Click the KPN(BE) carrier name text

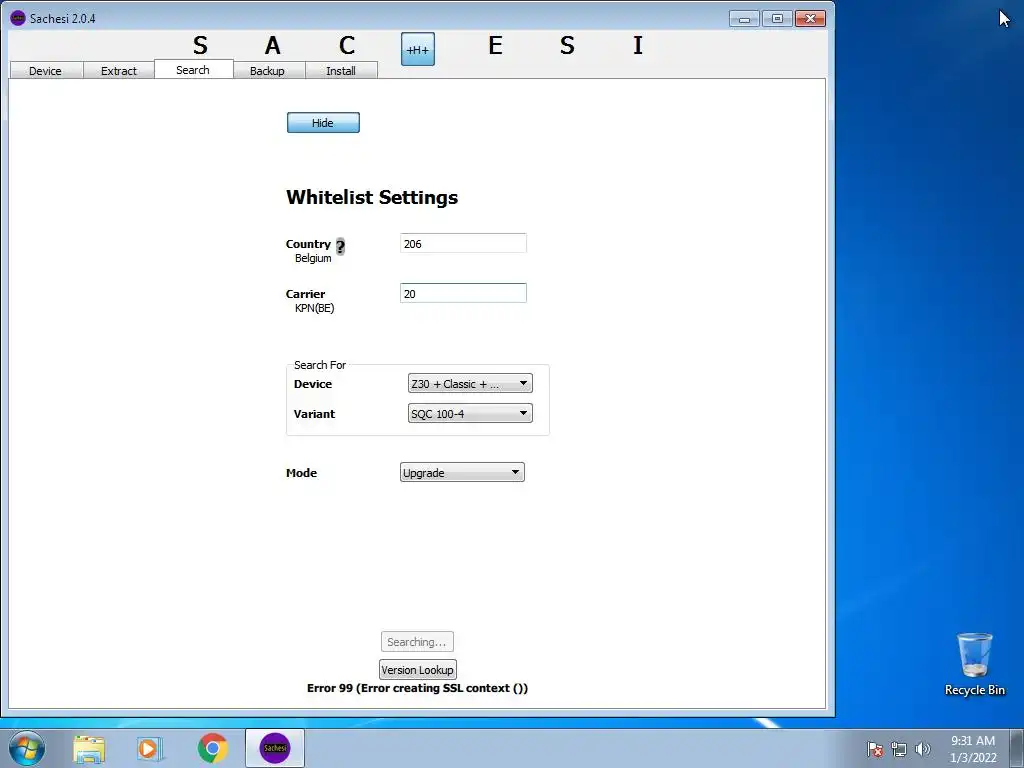click(315, 308)
